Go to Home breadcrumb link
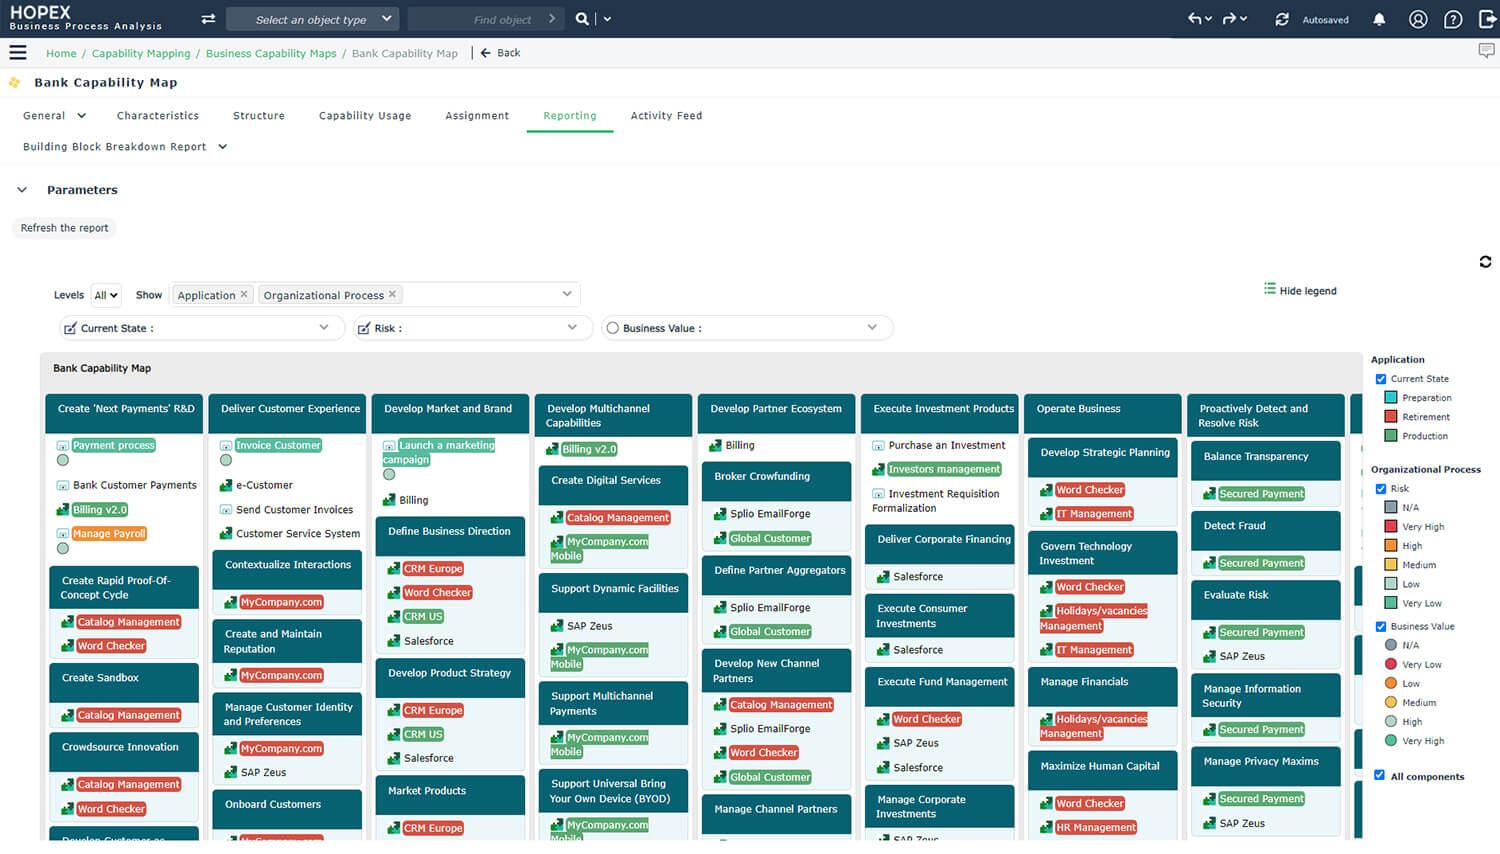 [61, 54]
